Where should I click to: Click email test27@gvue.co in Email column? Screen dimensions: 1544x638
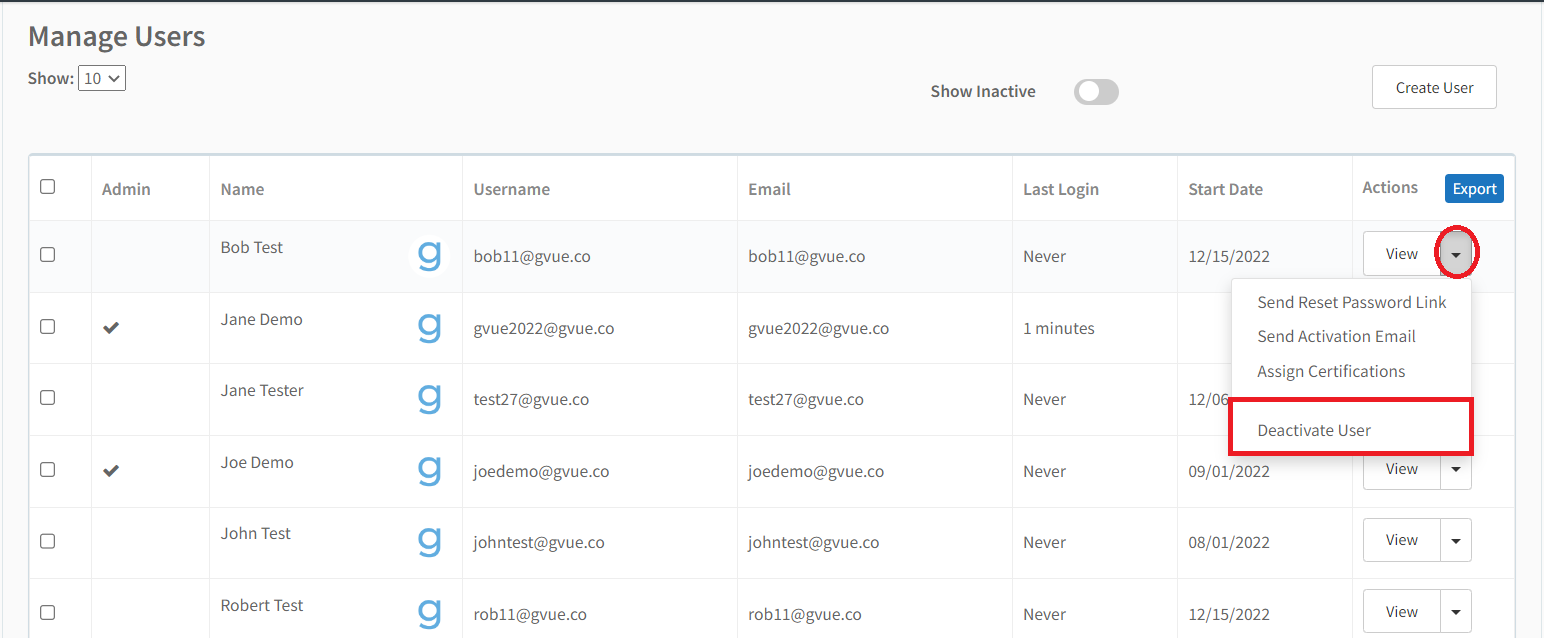tap(806, 400)
